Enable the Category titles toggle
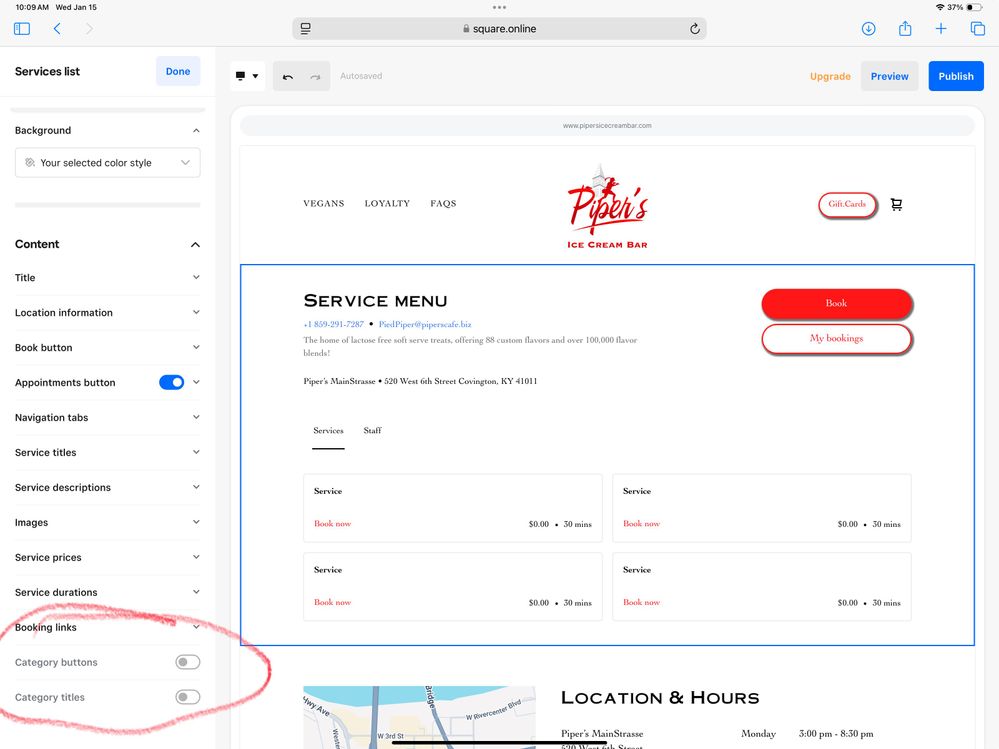The image size is (999, 749). (187, 697)
